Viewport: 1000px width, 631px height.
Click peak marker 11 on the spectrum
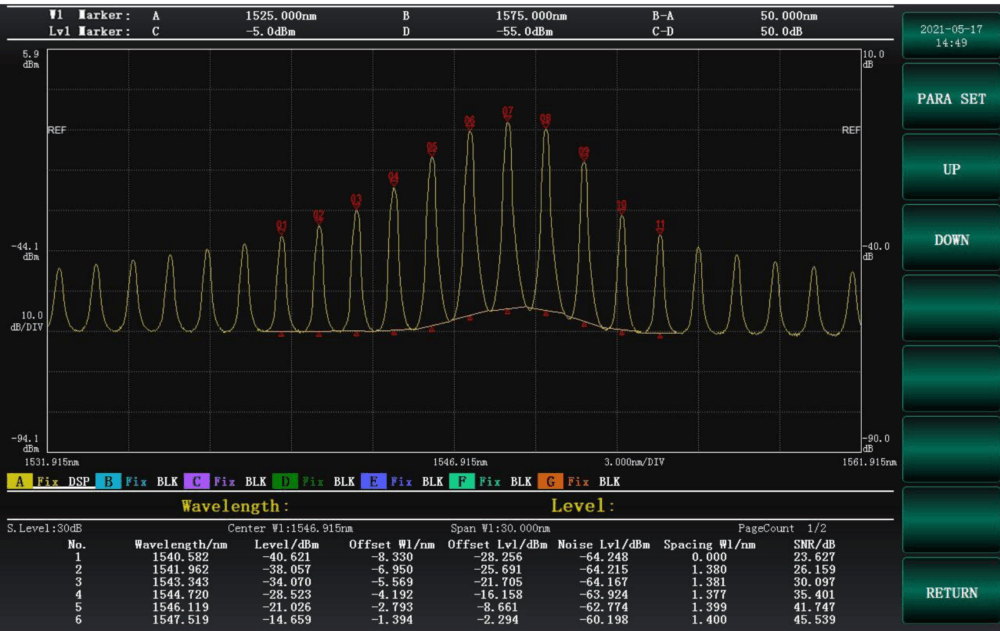coord(660,225)
